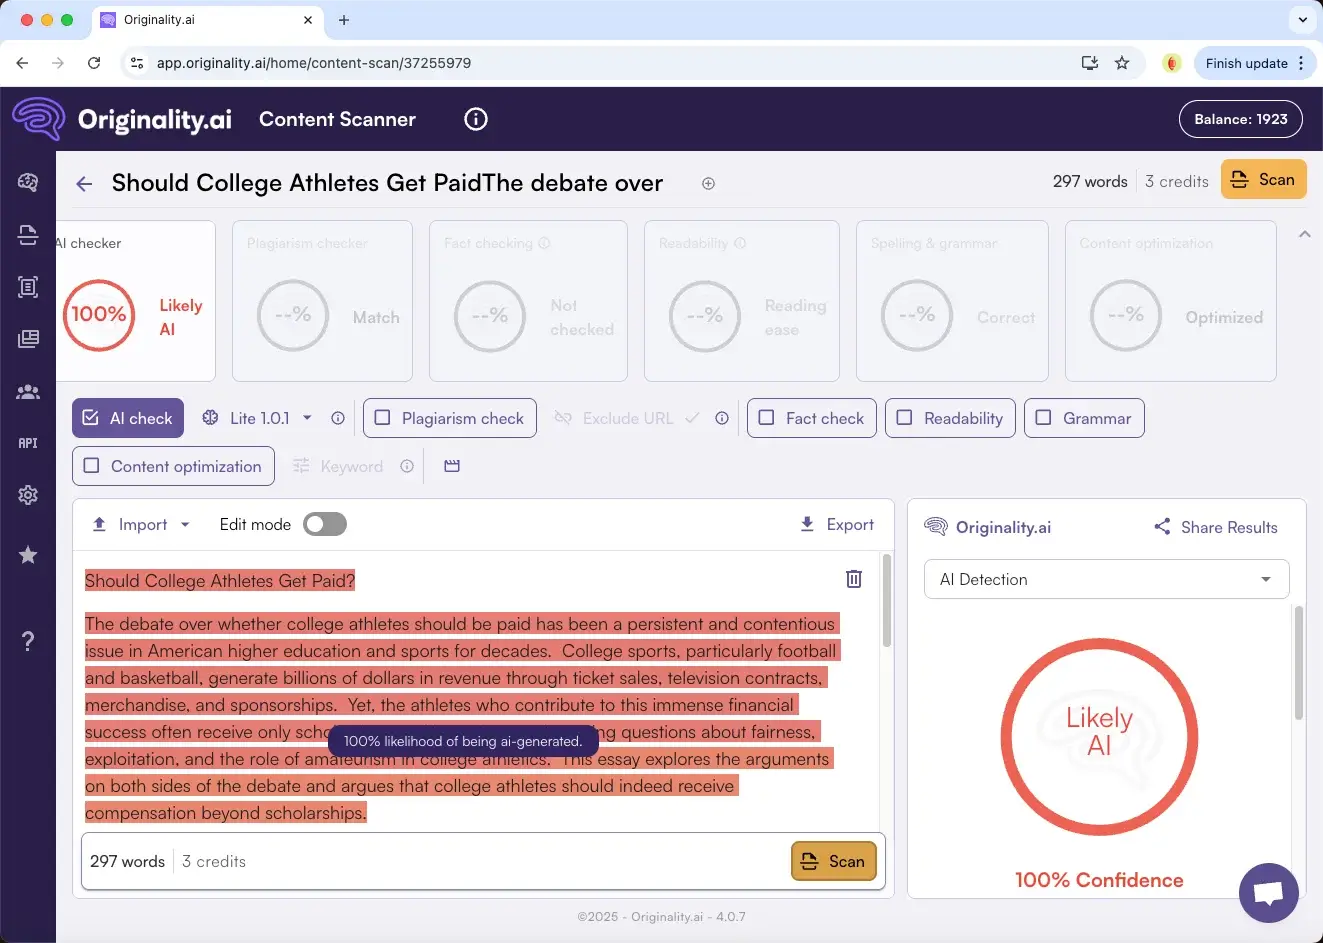Open the settings gear sidebar icon

[x=28, y=495]
